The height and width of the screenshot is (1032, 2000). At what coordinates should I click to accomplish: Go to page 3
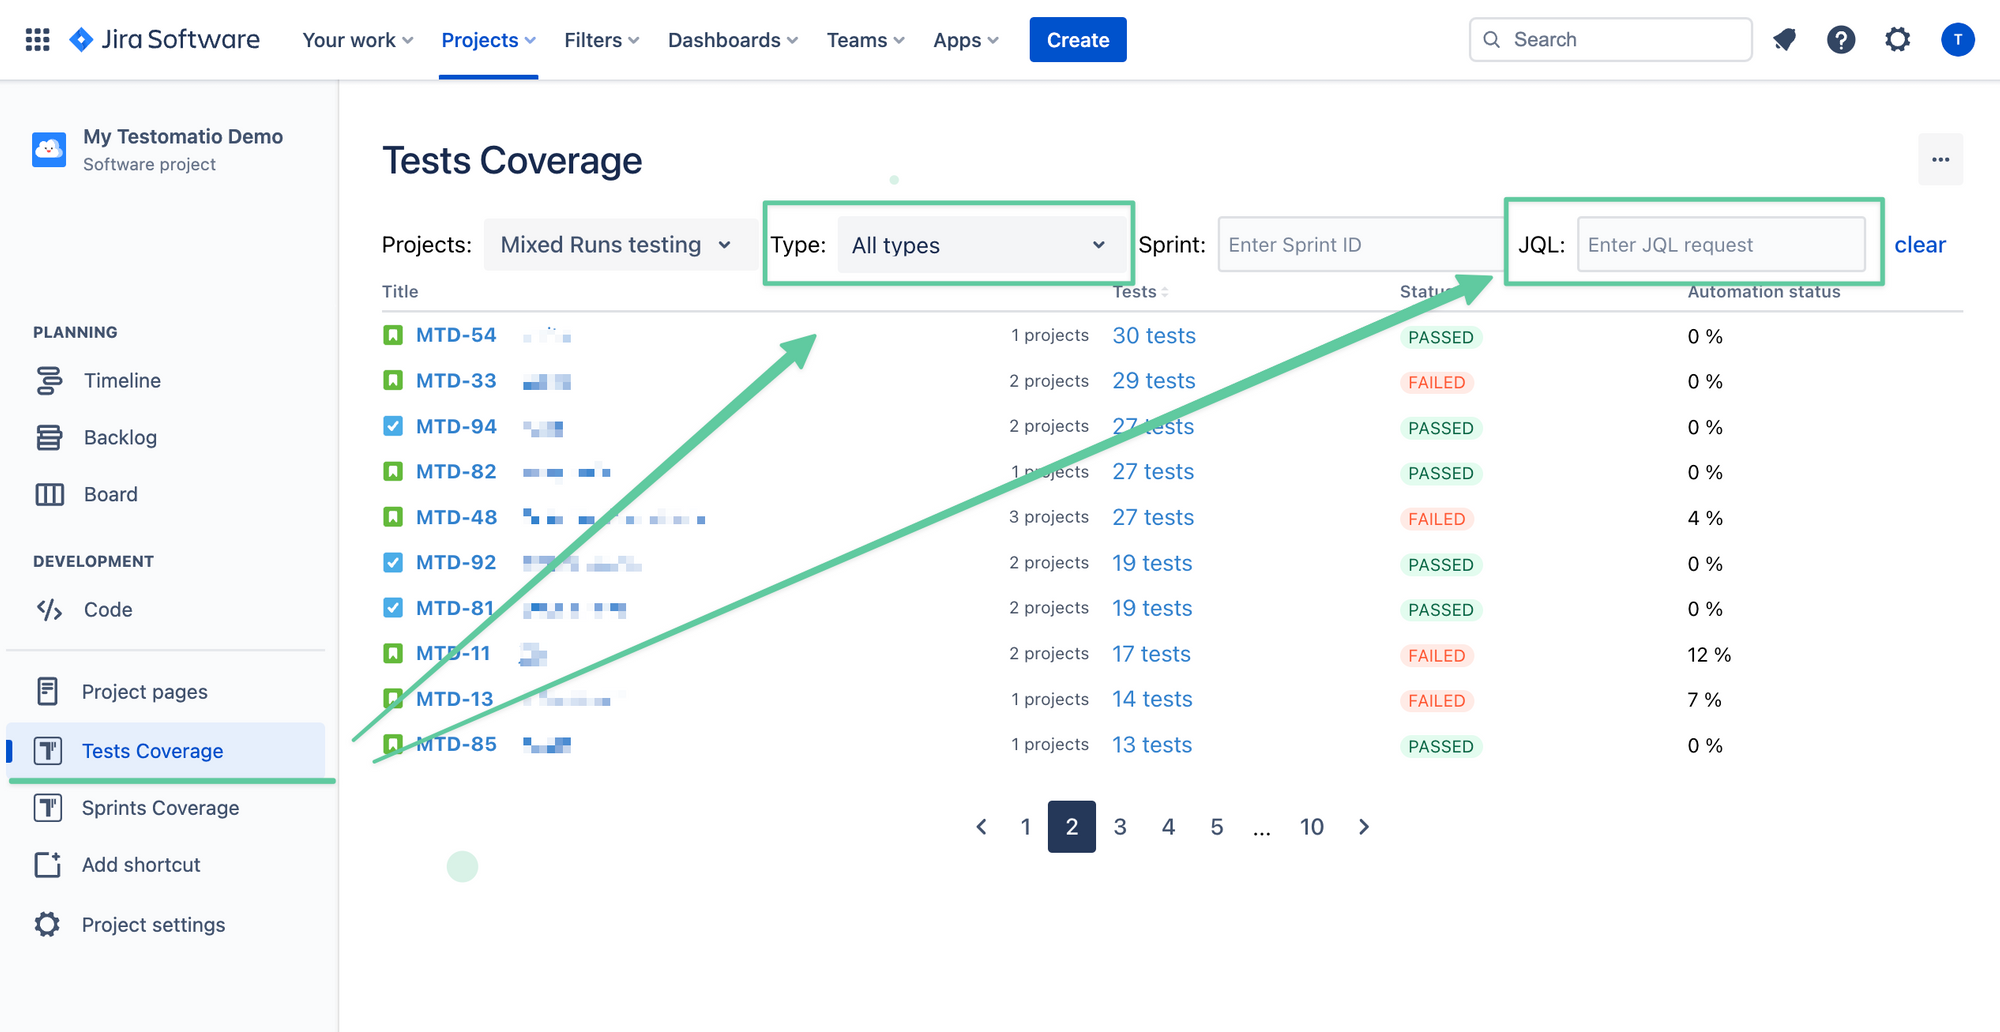1120,827
